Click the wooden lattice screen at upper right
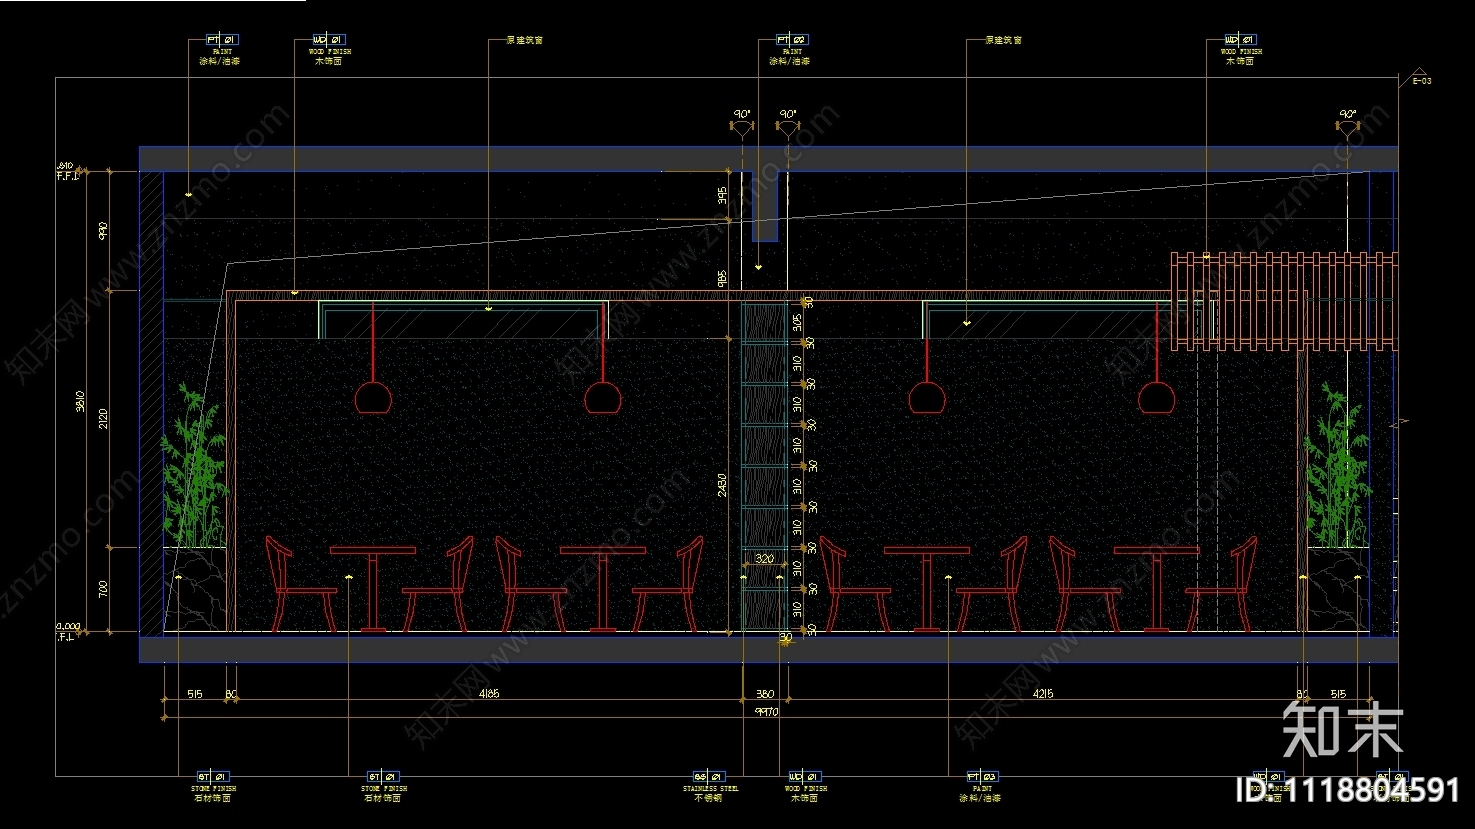This screenshot has width=1475, height=829. (x=1284, y=301)
